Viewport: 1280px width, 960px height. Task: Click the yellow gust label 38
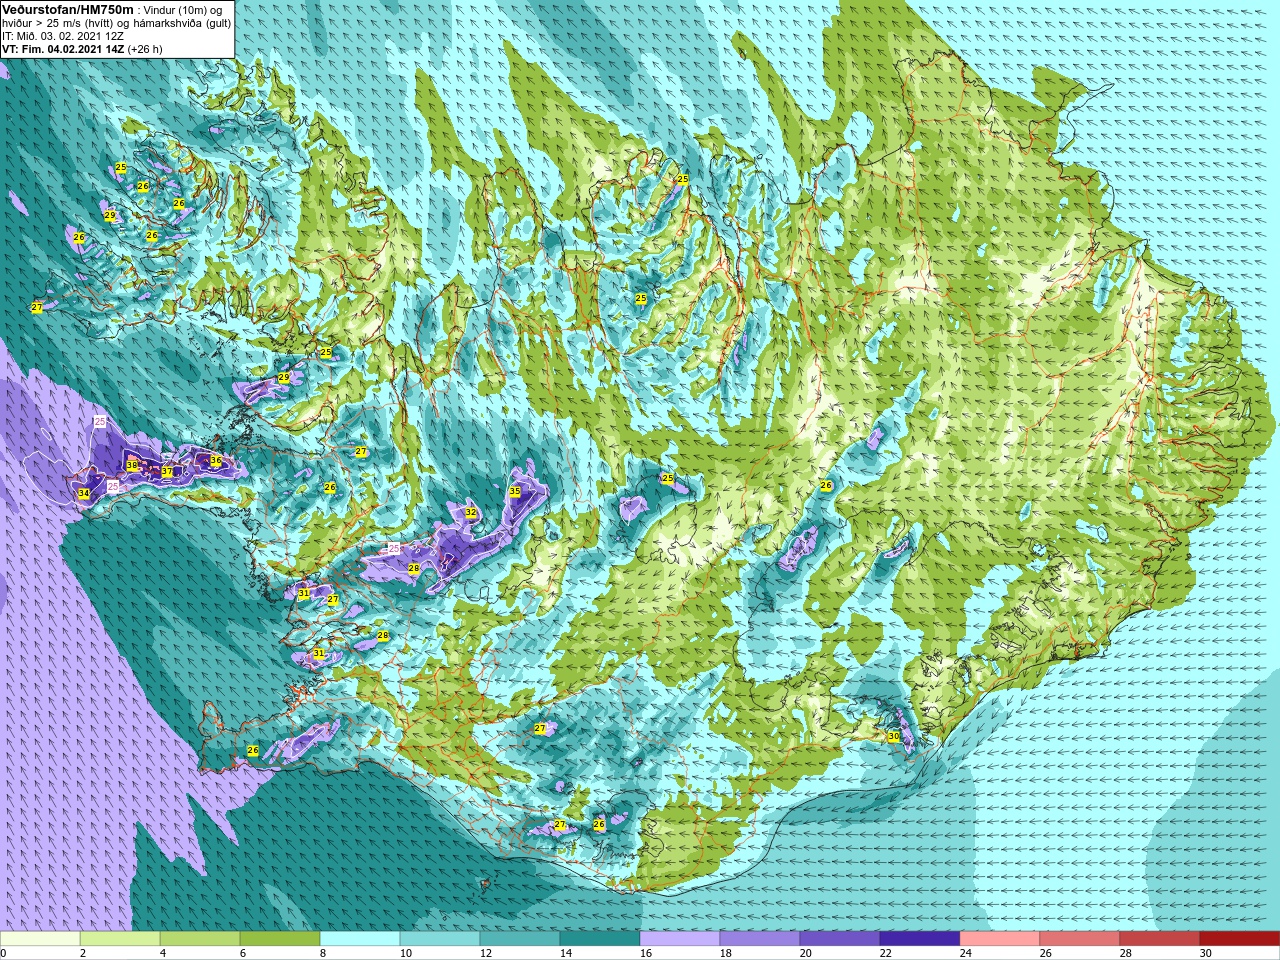132,466
